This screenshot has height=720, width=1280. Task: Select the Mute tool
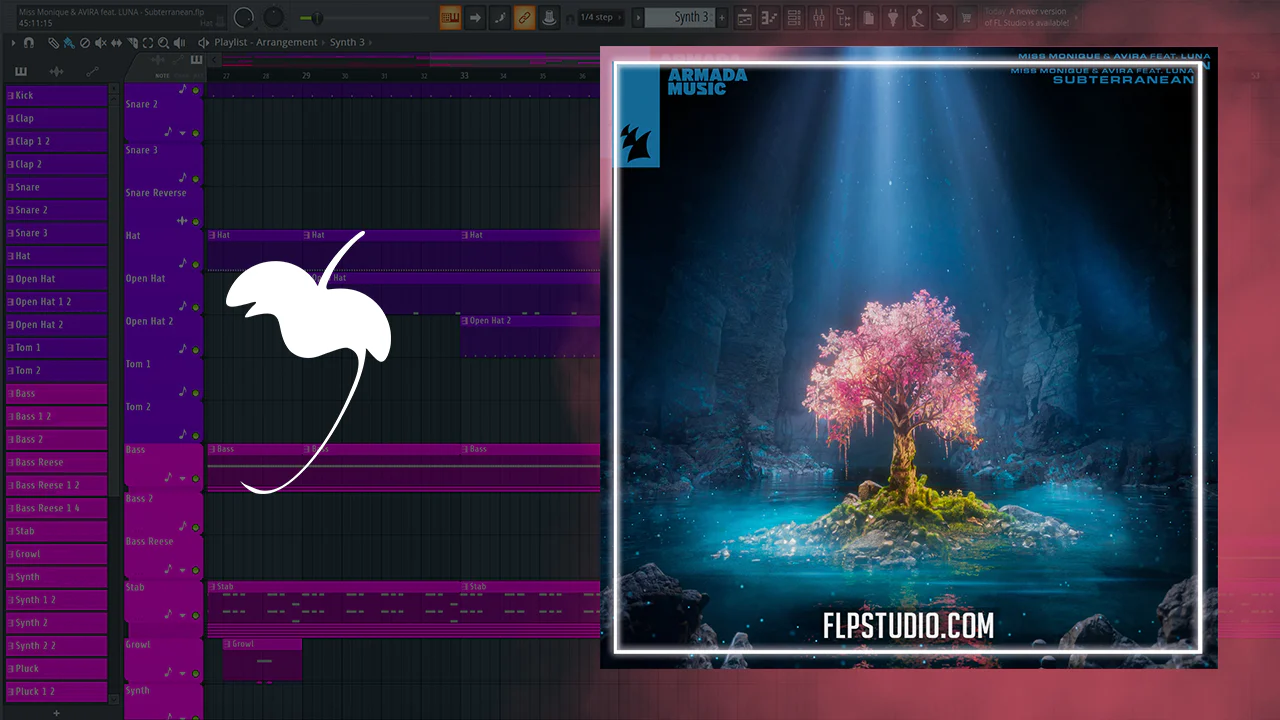[100, 42]
